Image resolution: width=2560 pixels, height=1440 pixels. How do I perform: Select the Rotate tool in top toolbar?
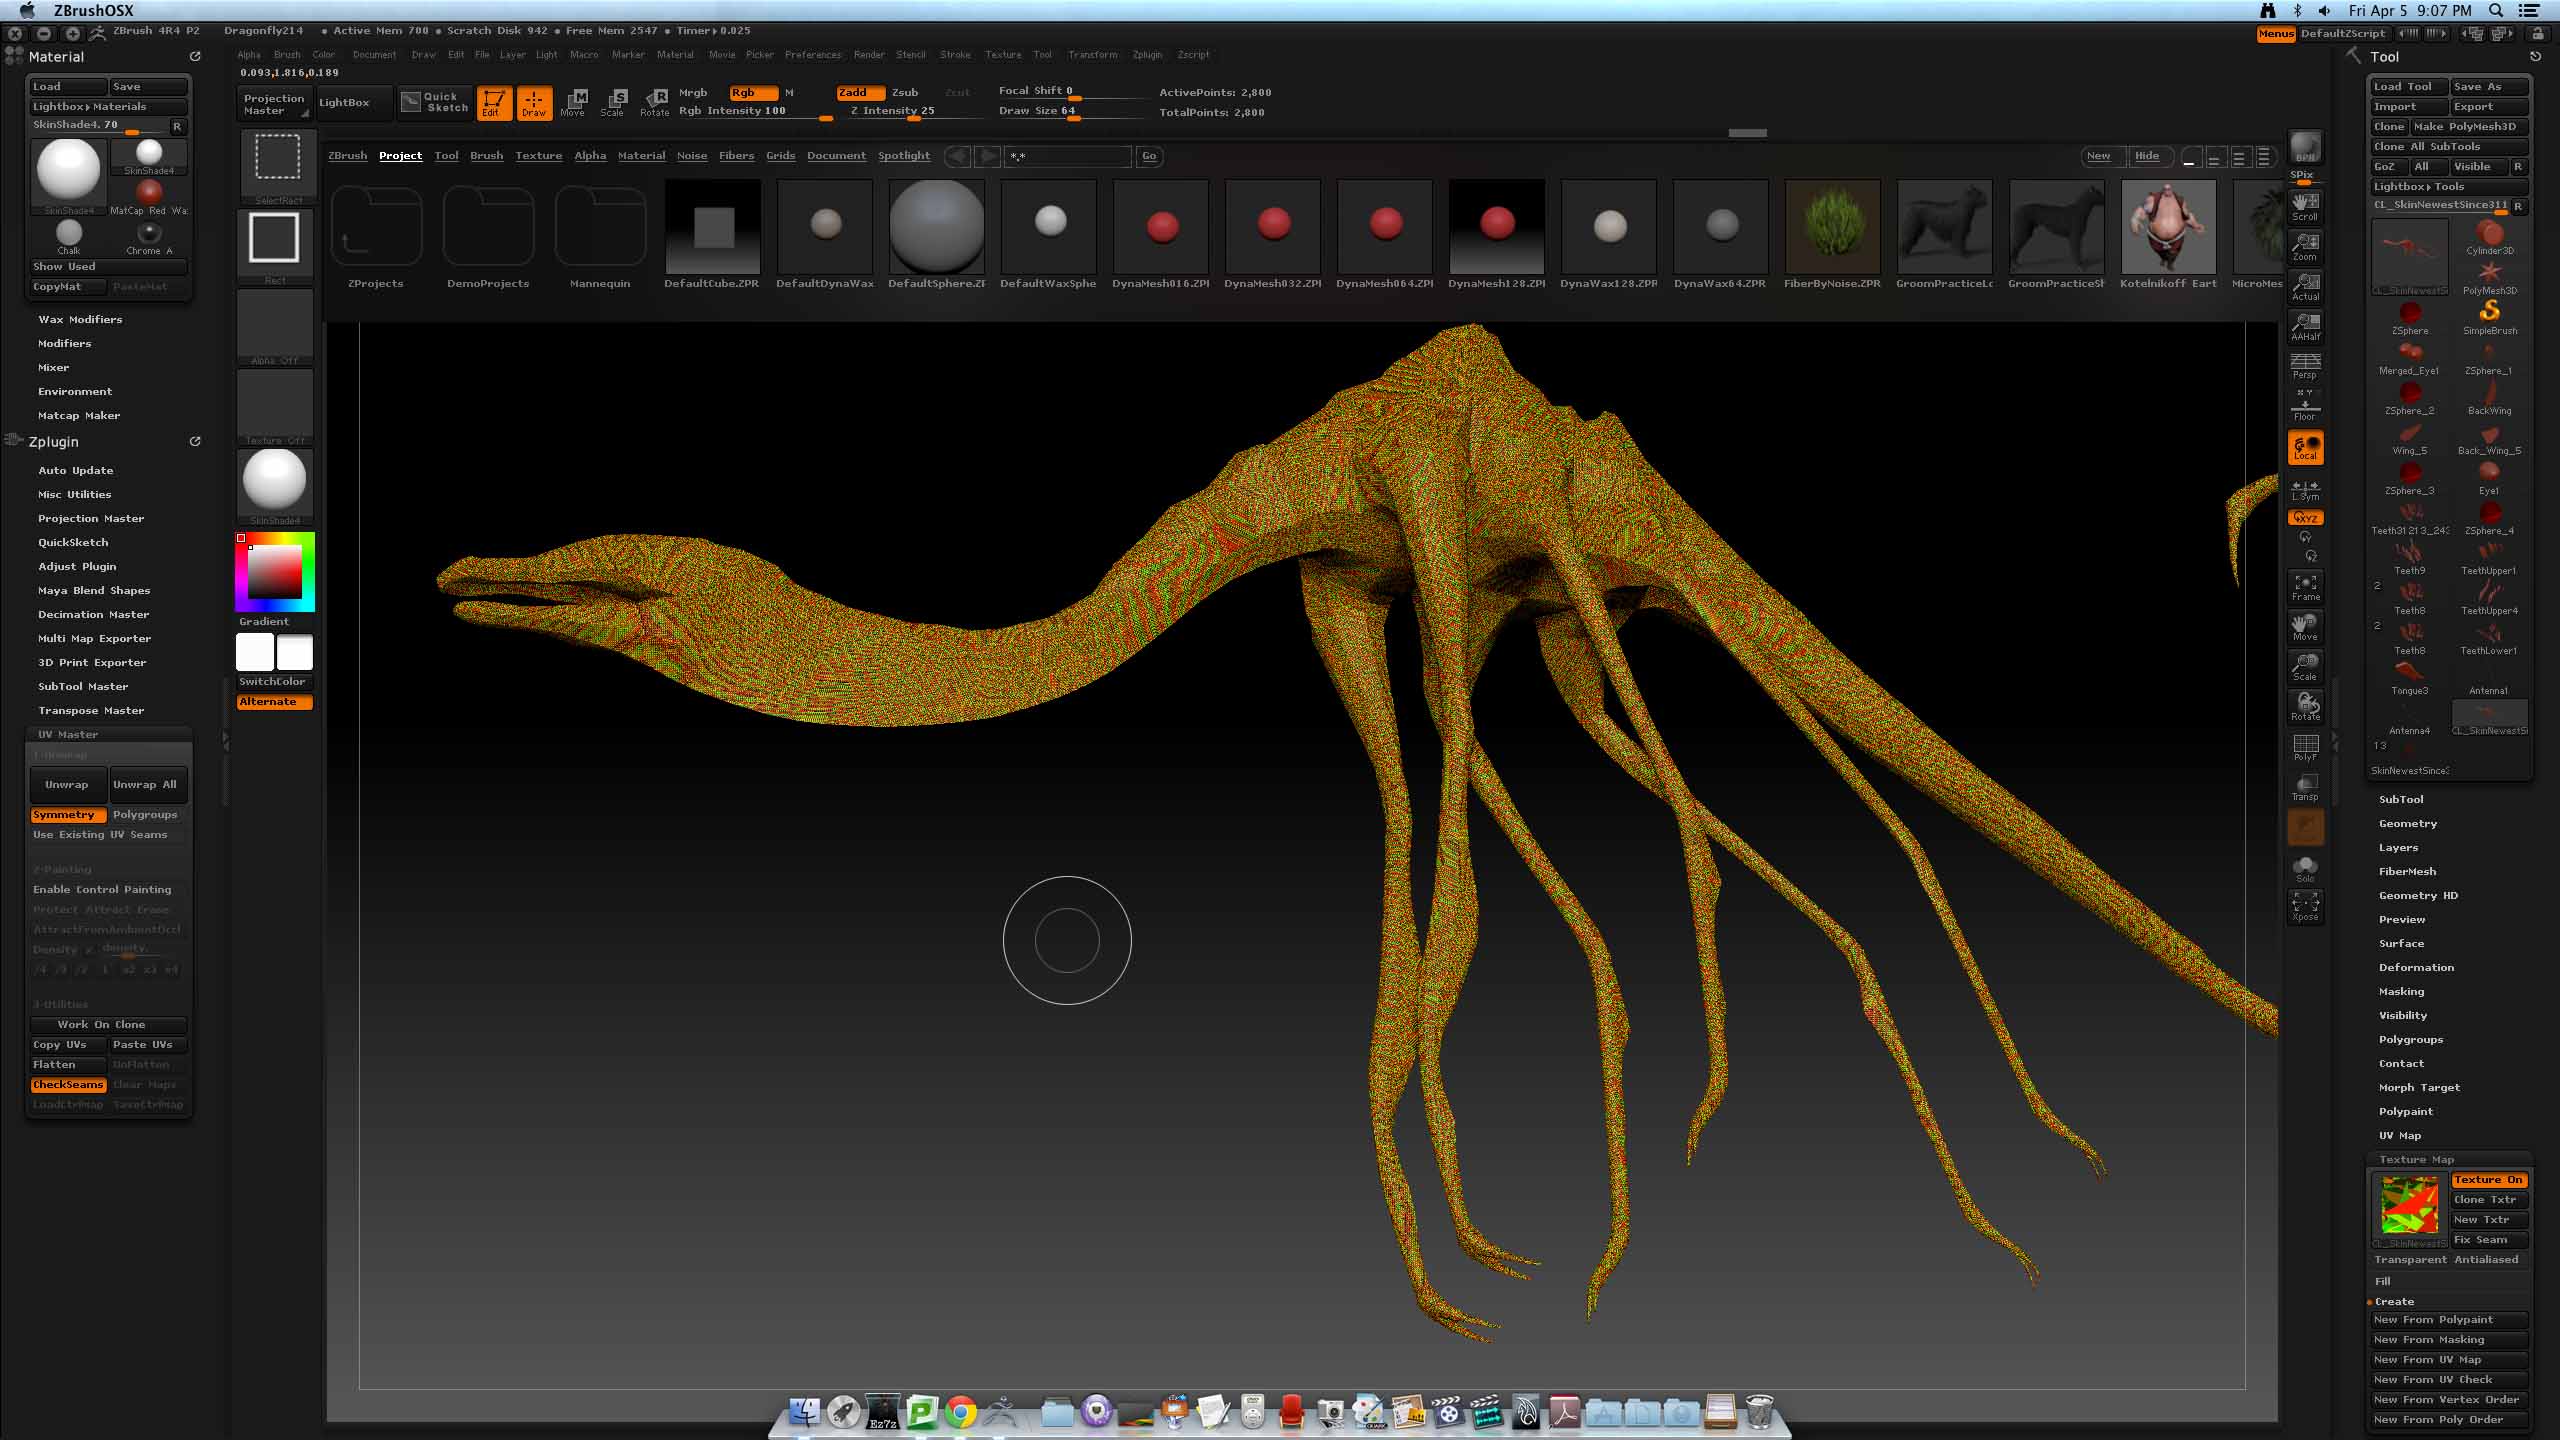point(655,101)
